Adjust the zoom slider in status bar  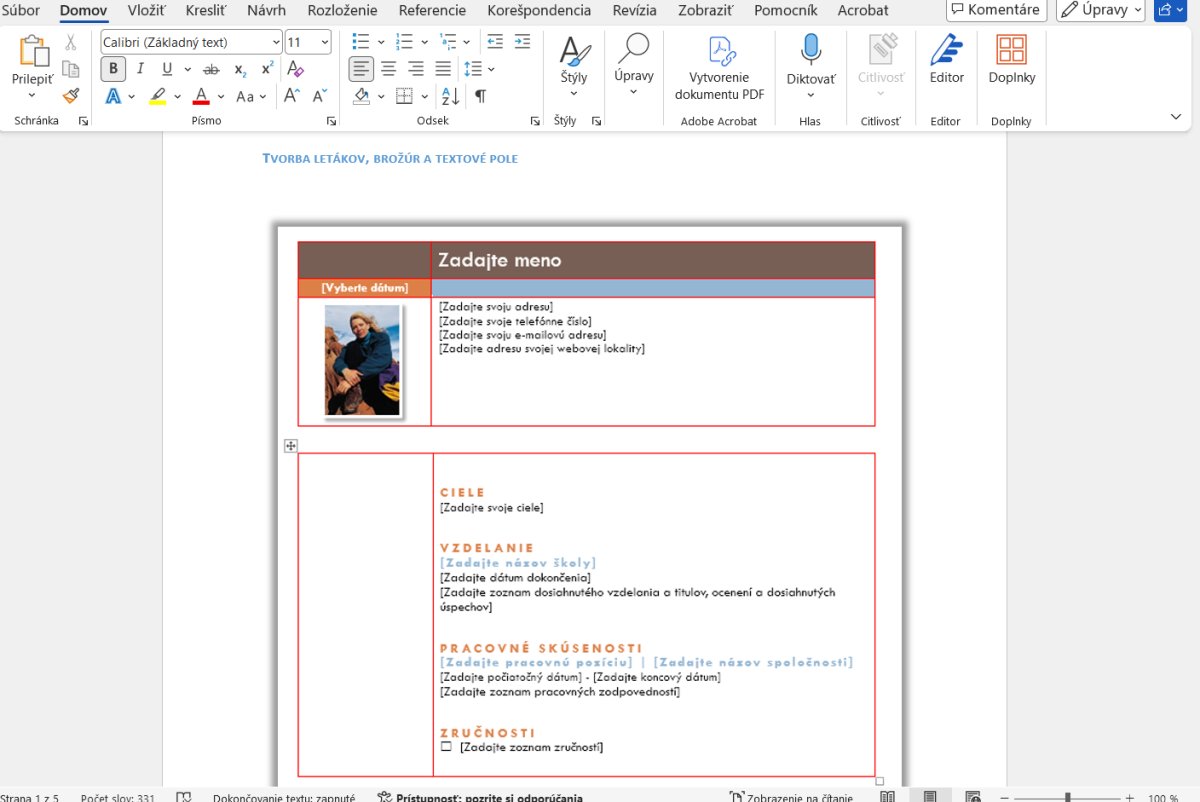pyautogui.click(x=1068, y=797)
